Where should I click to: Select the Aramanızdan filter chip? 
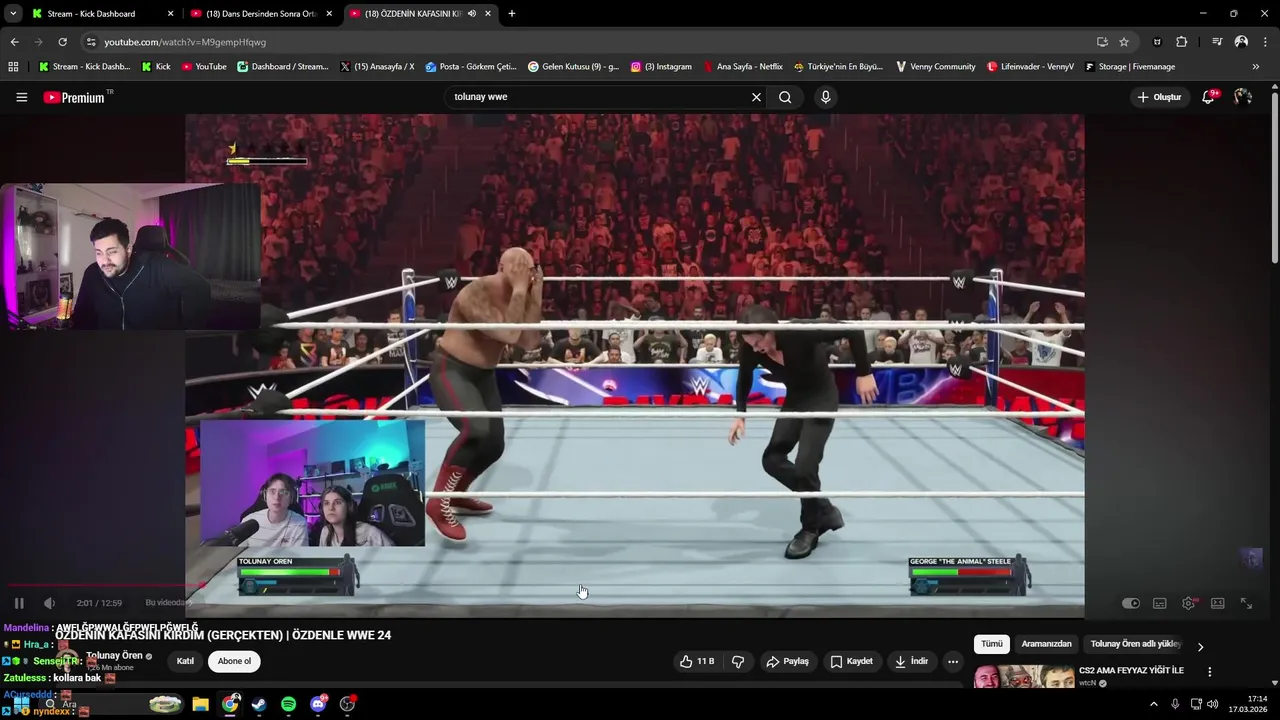[1046, 644]
